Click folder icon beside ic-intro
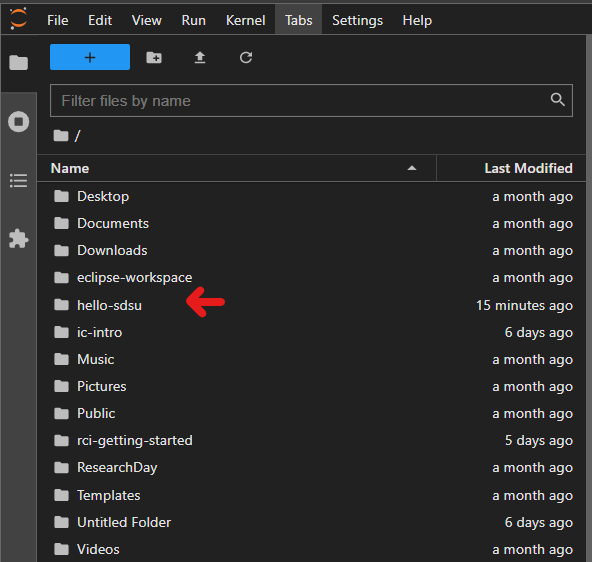592x562 pixels. point(61,332)
